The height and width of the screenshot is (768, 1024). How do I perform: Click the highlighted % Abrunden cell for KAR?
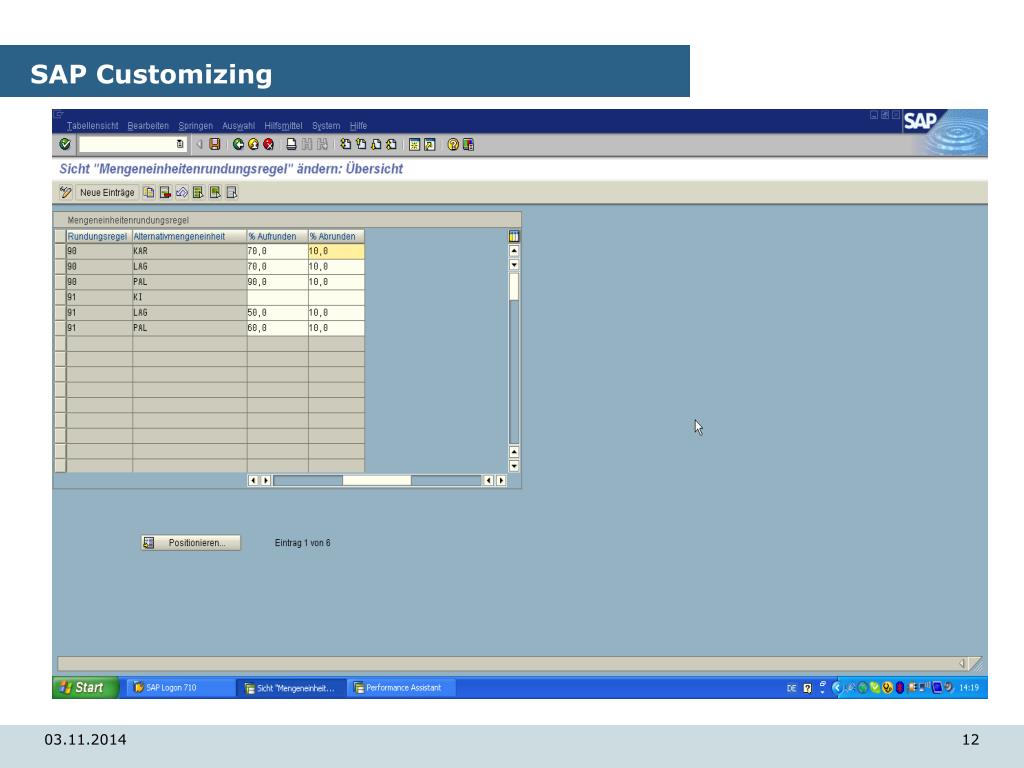click(336, 251)
